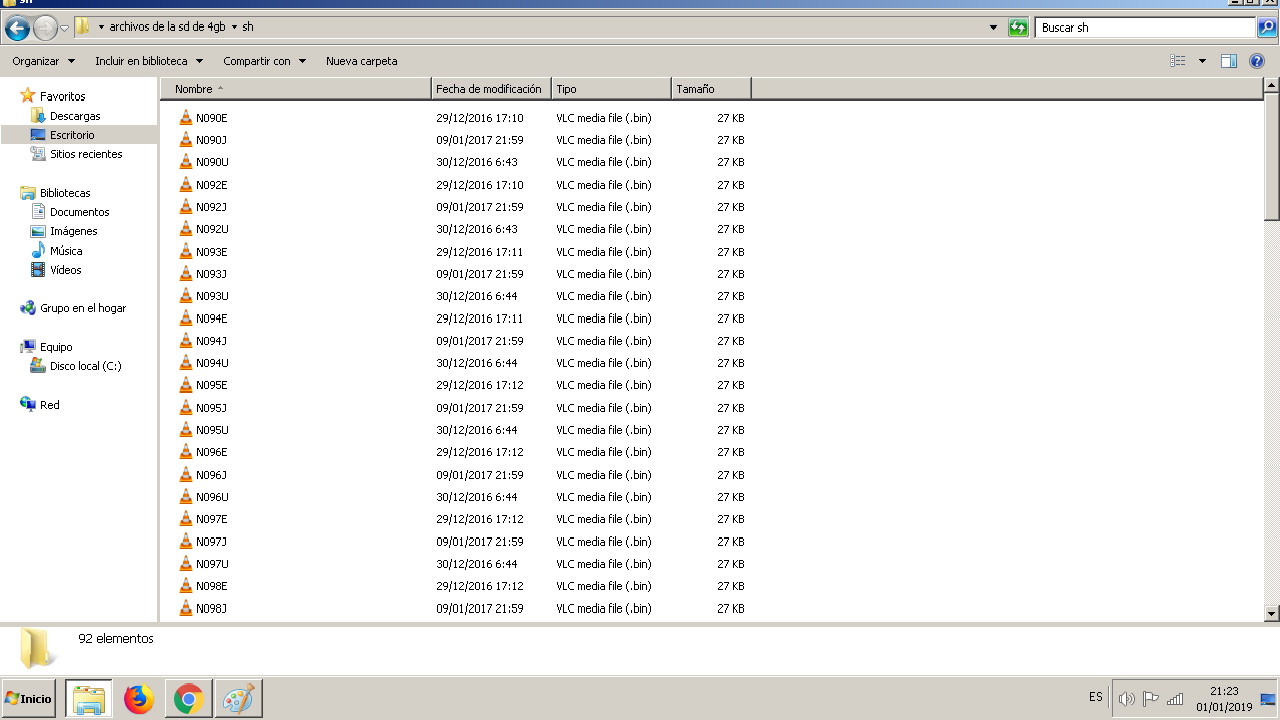This screenshot has height=720, width=1280.
Task: Select file N097U
Action: click(x=212, y=564)
